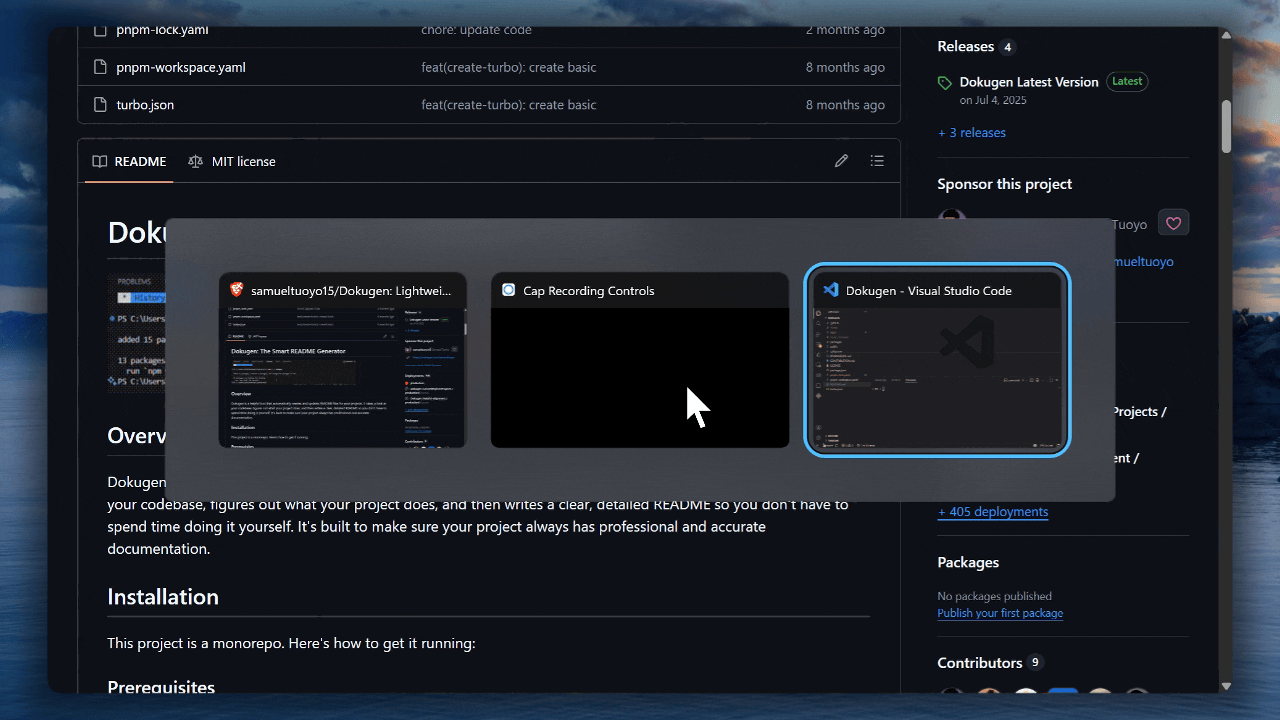Click the "No packages published" text
Screen dimensions: 1280x720
click(x=994, y=596)
